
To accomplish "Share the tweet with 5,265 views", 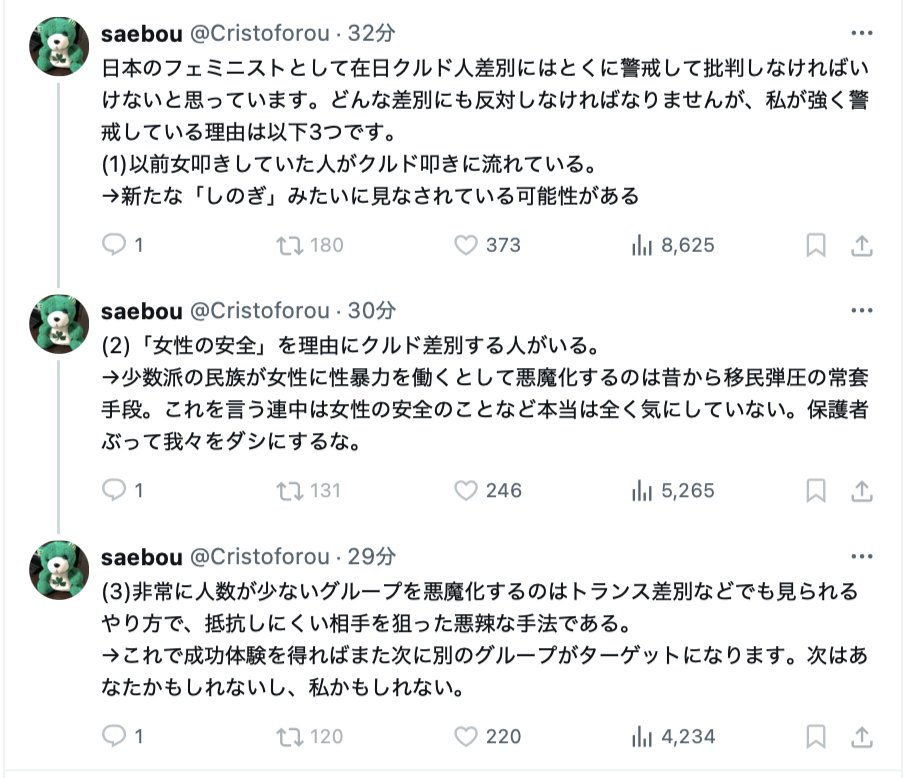I will [x=862, y=490].
